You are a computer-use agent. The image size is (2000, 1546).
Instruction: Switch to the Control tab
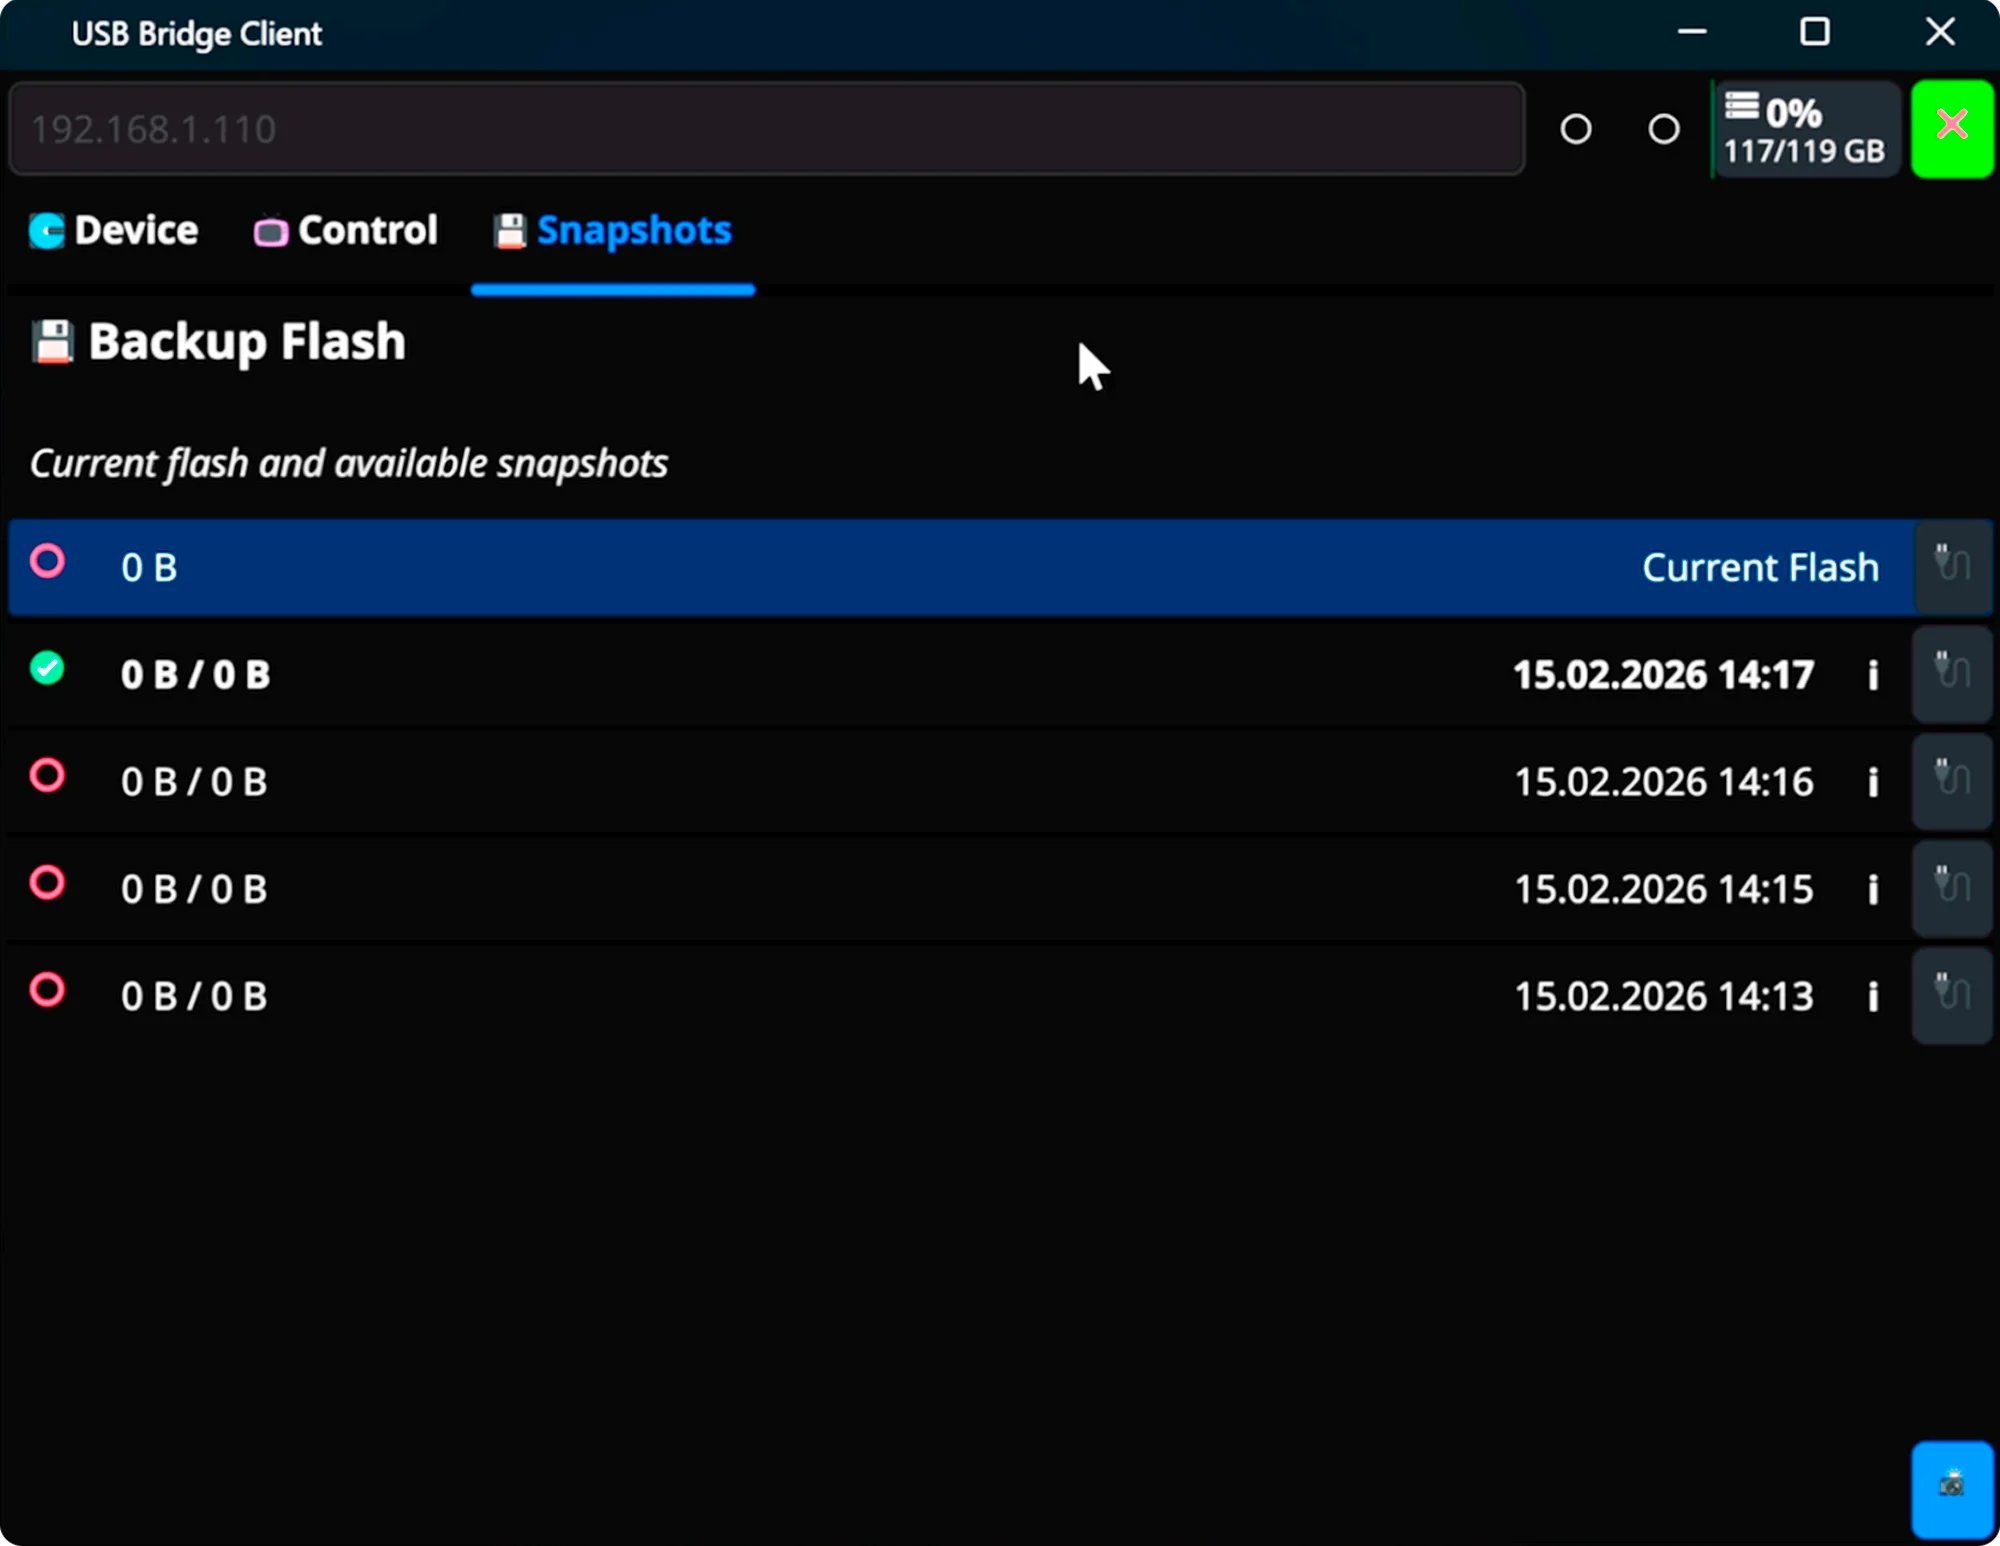[344, 230]
